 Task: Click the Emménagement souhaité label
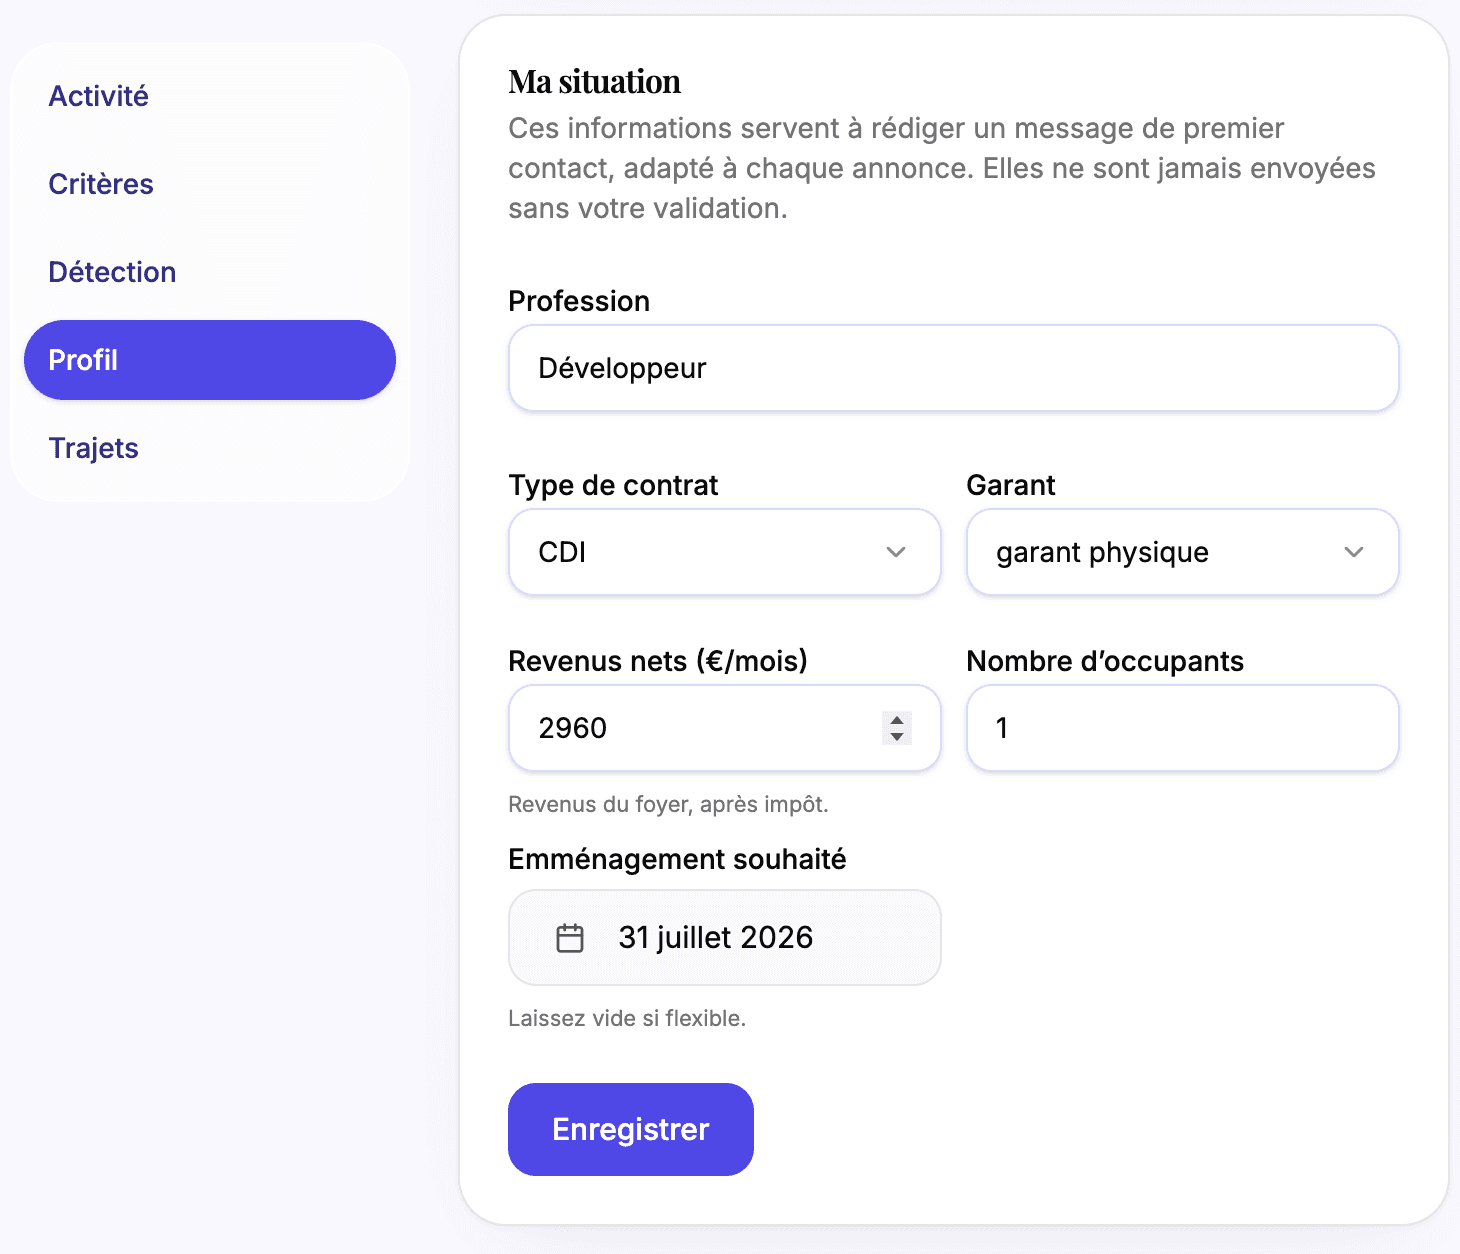(677, 859)
